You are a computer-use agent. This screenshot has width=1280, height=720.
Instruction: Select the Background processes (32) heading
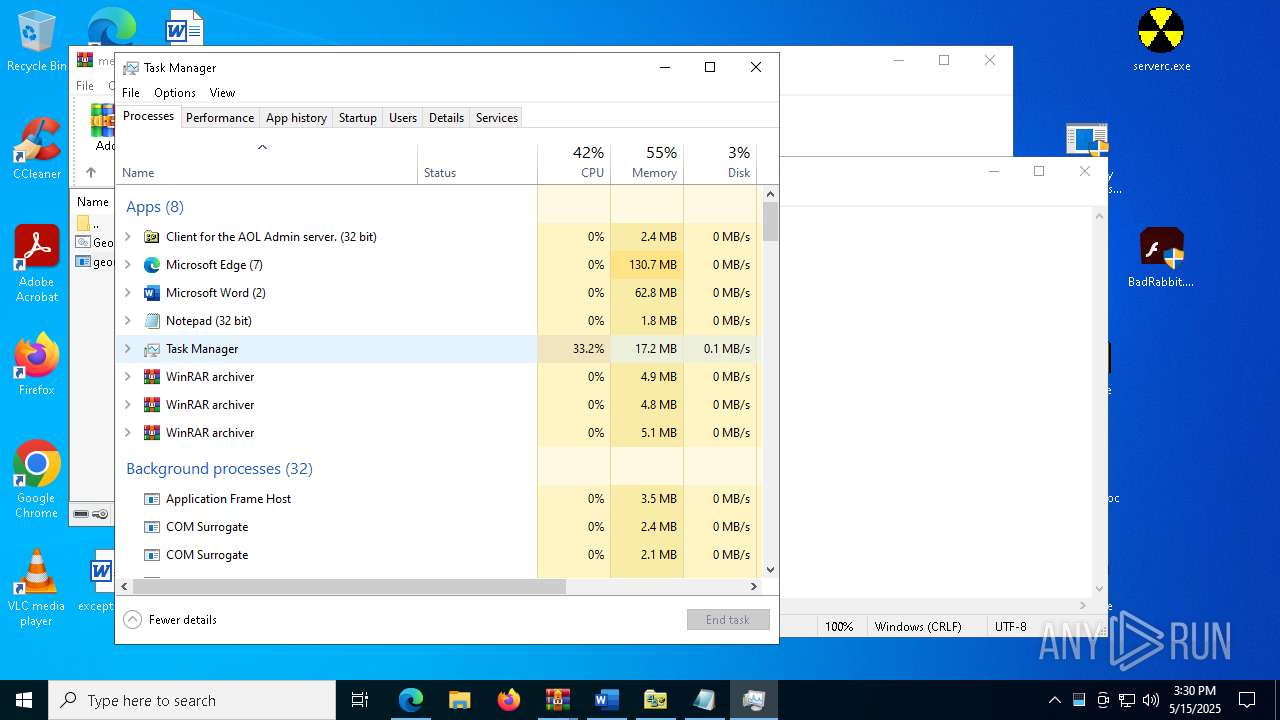pos(219,468)
